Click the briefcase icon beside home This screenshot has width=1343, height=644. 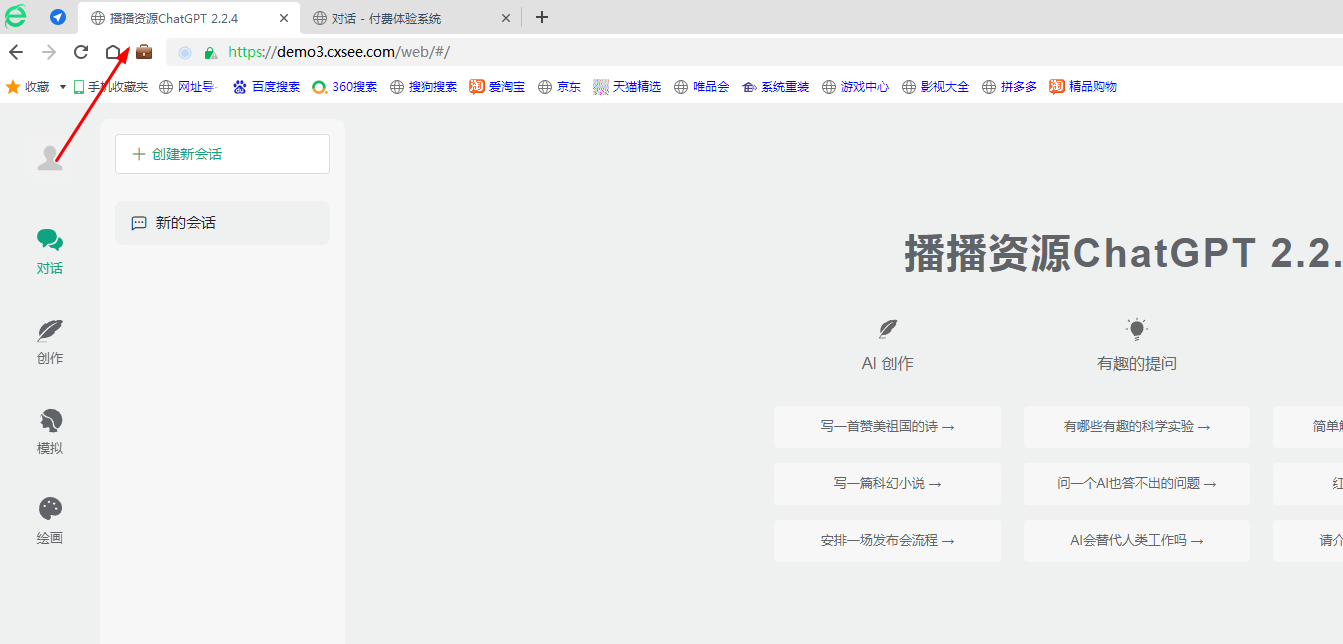pos(144,52)
